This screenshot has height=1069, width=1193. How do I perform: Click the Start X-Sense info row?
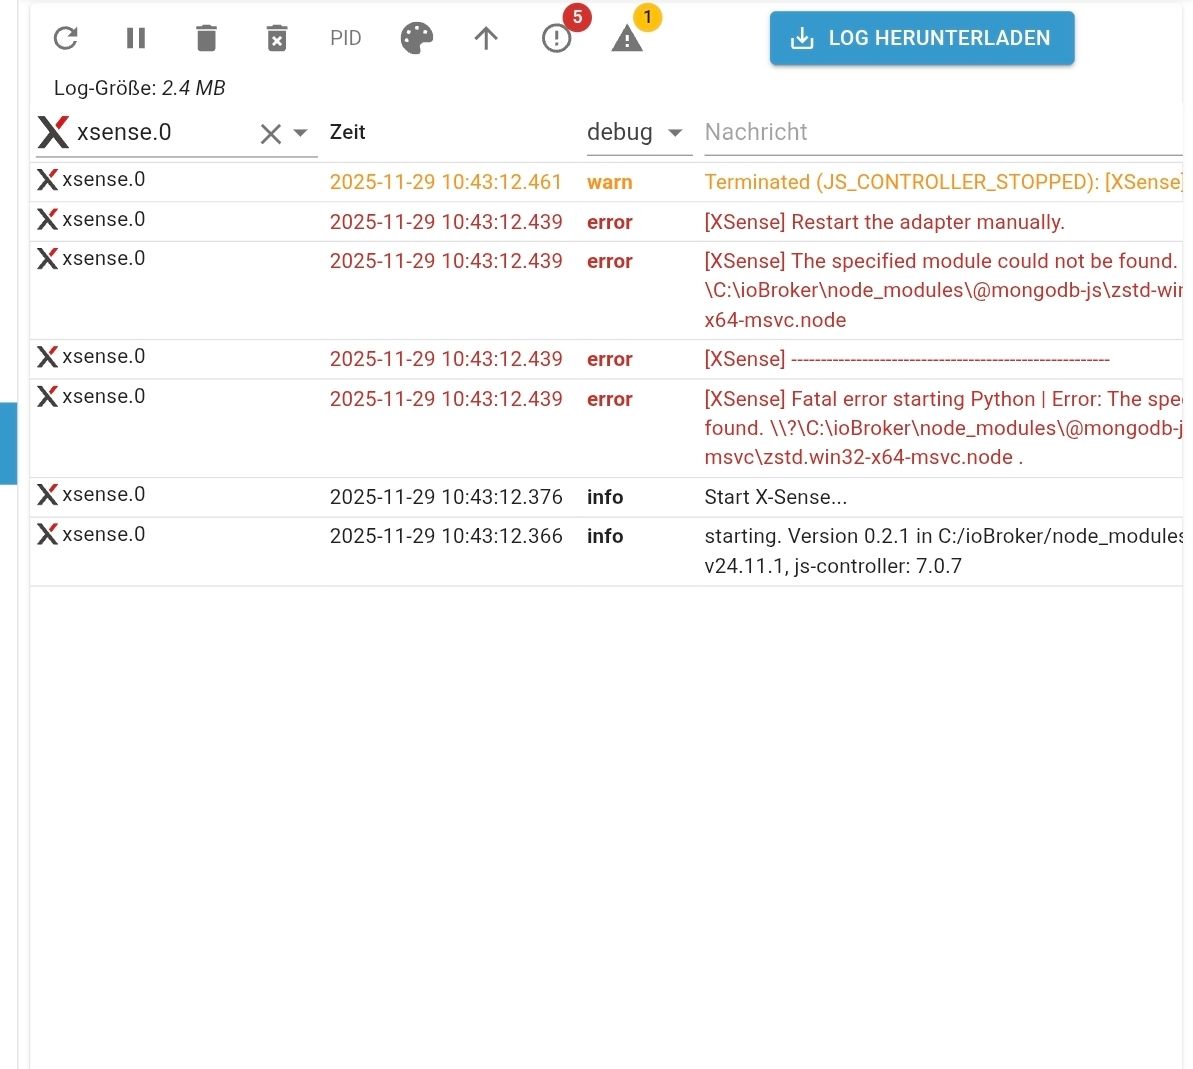(x=606, y=497)
